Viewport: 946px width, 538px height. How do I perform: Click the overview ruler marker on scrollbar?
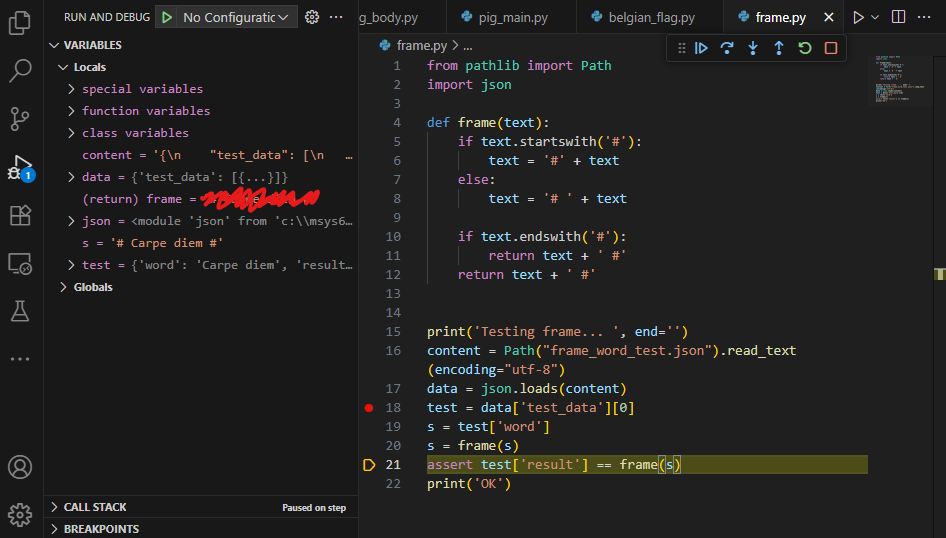[939, 274]
